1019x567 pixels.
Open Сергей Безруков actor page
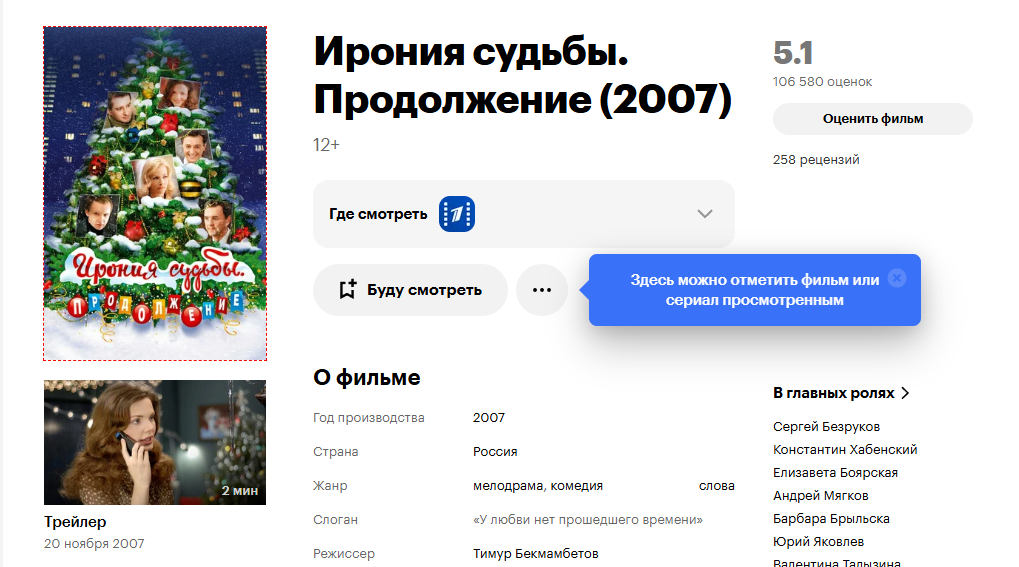pyautogui.click(x=826, y=427)
